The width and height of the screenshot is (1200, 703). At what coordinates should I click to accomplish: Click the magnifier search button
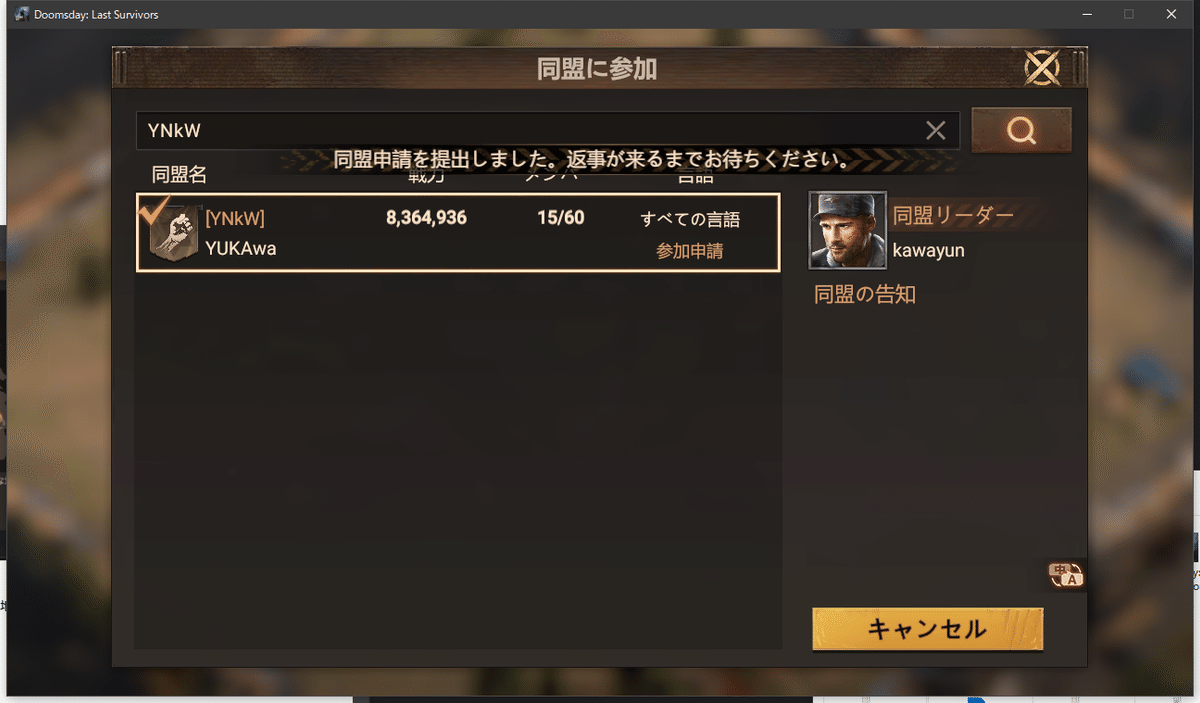tap(1021, 130)
